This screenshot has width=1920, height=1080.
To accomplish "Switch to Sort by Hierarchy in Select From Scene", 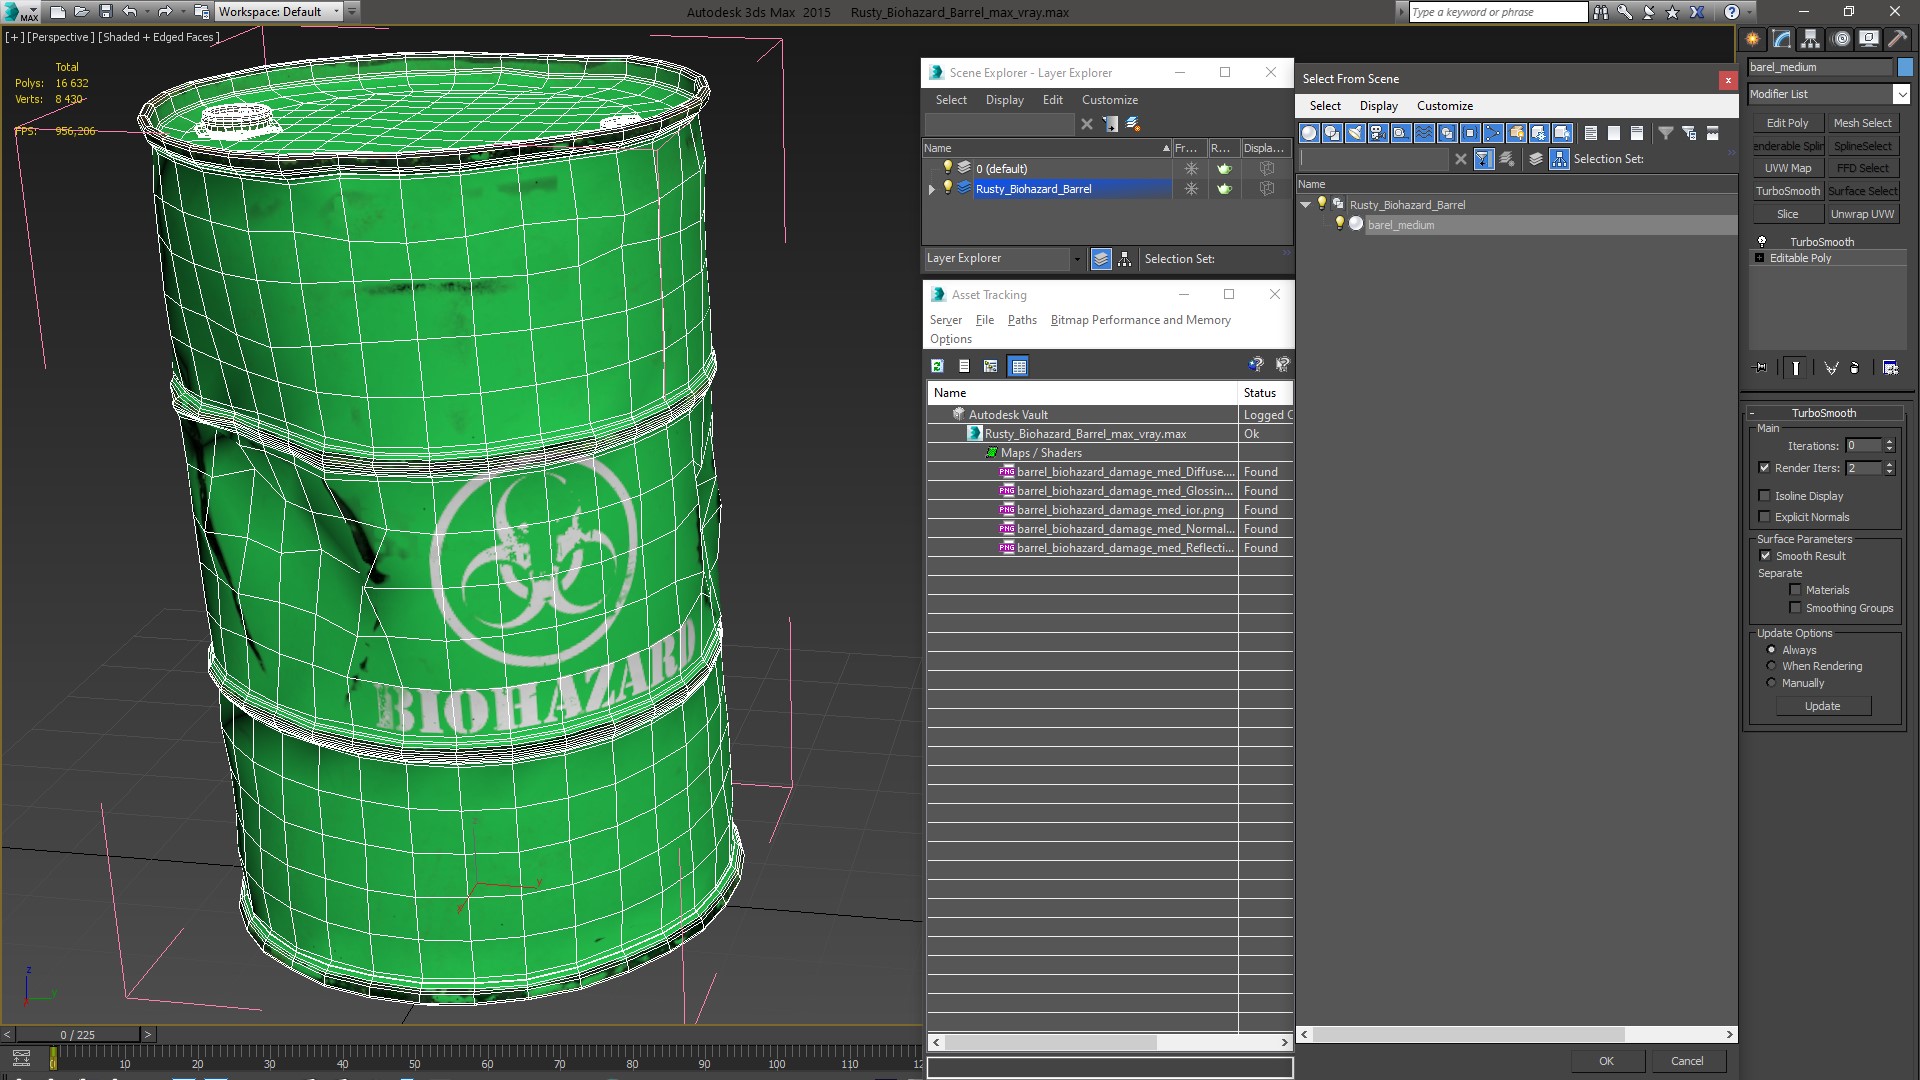I will (x=1560, y=159).
